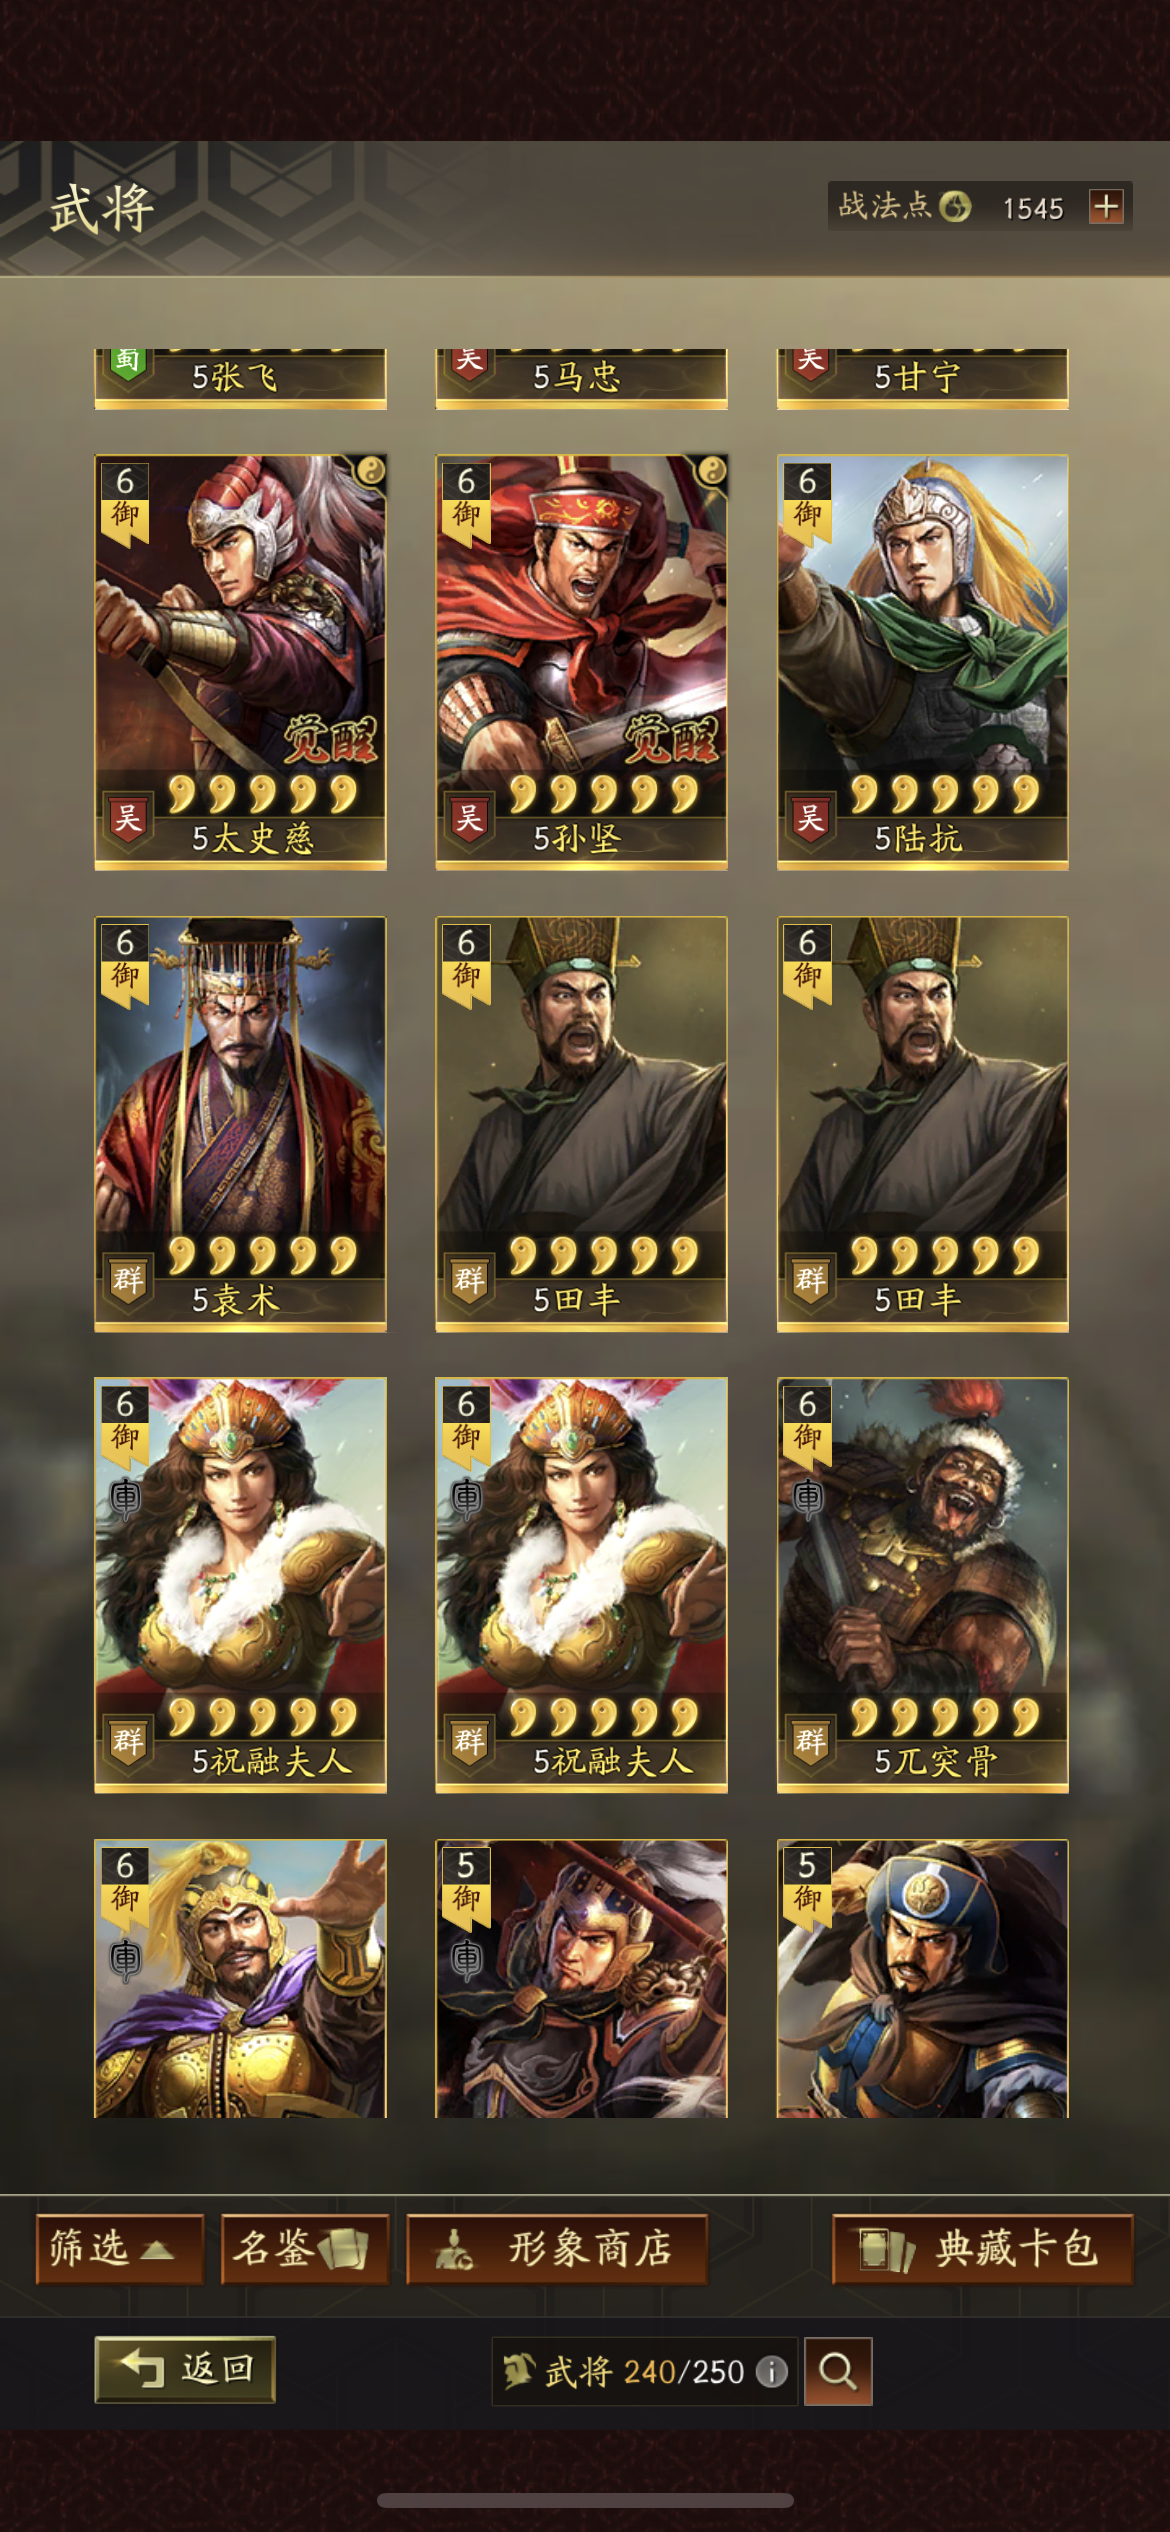
Task: Select the 5孙坚 hero card
Action: (581, 662)
